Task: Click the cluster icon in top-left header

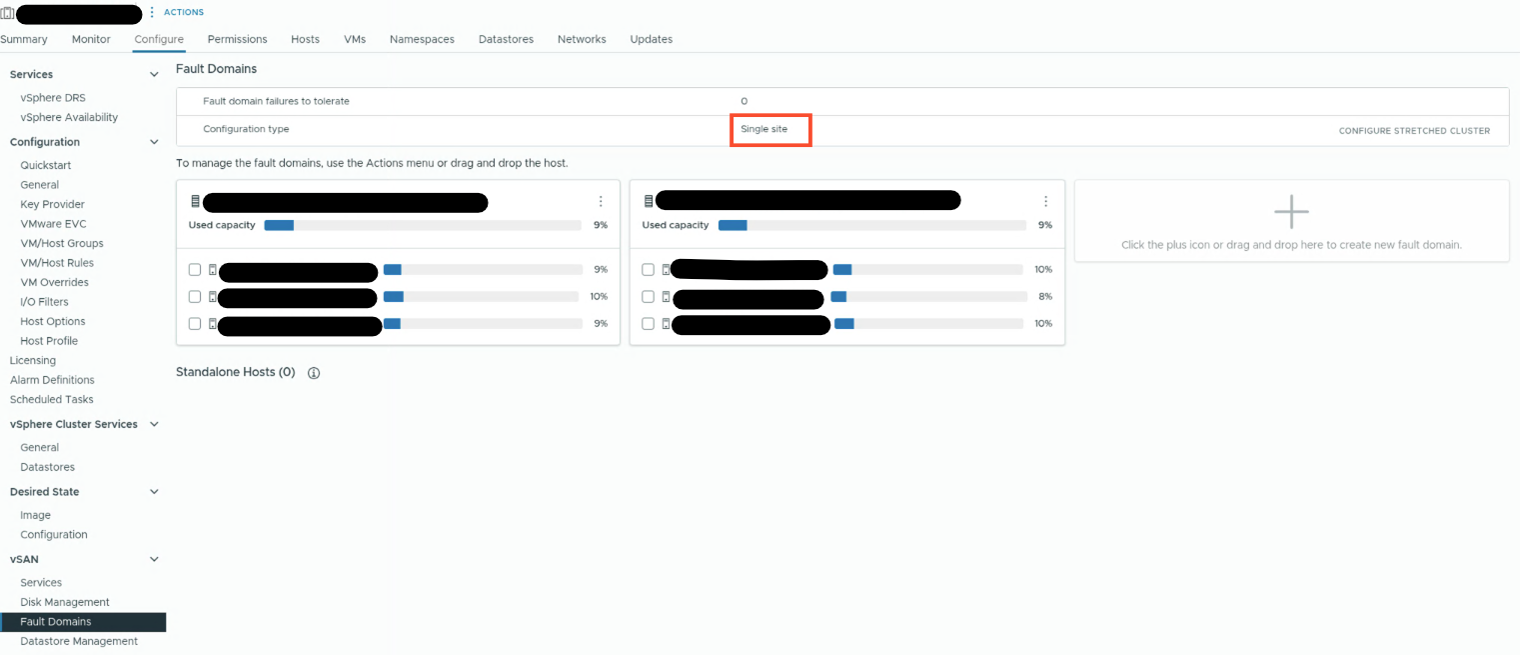Action: pos(7,13)
